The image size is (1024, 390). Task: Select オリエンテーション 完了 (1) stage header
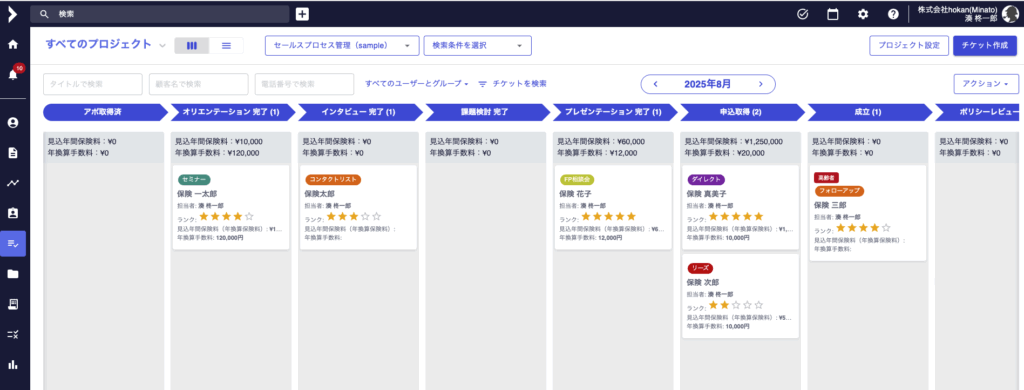click(x=231, y=112)
